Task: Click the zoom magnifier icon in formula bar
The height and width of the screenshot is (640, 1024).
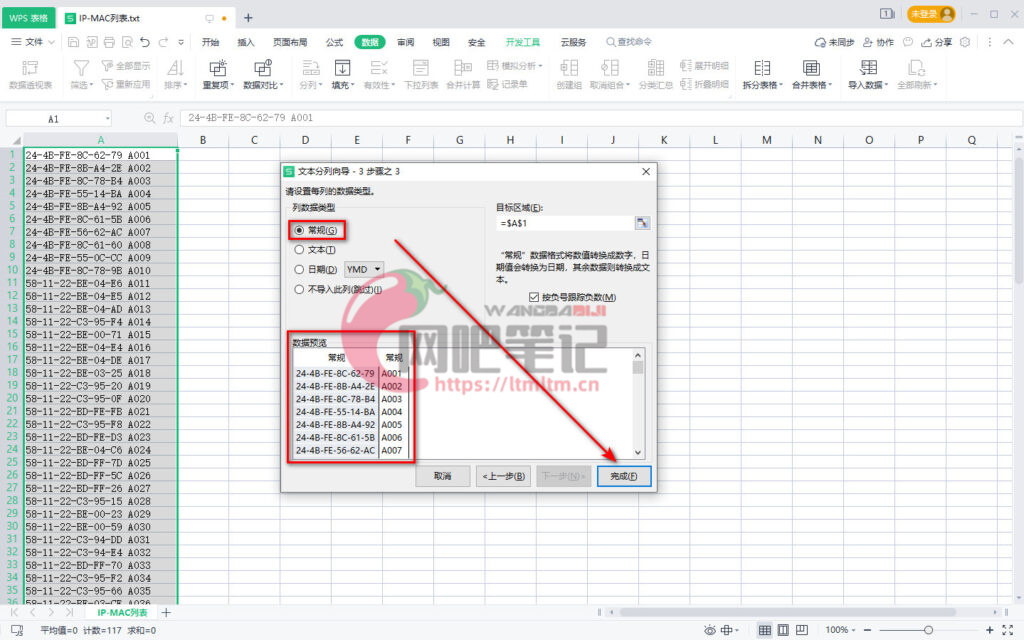Action: (x=150, y=118)
